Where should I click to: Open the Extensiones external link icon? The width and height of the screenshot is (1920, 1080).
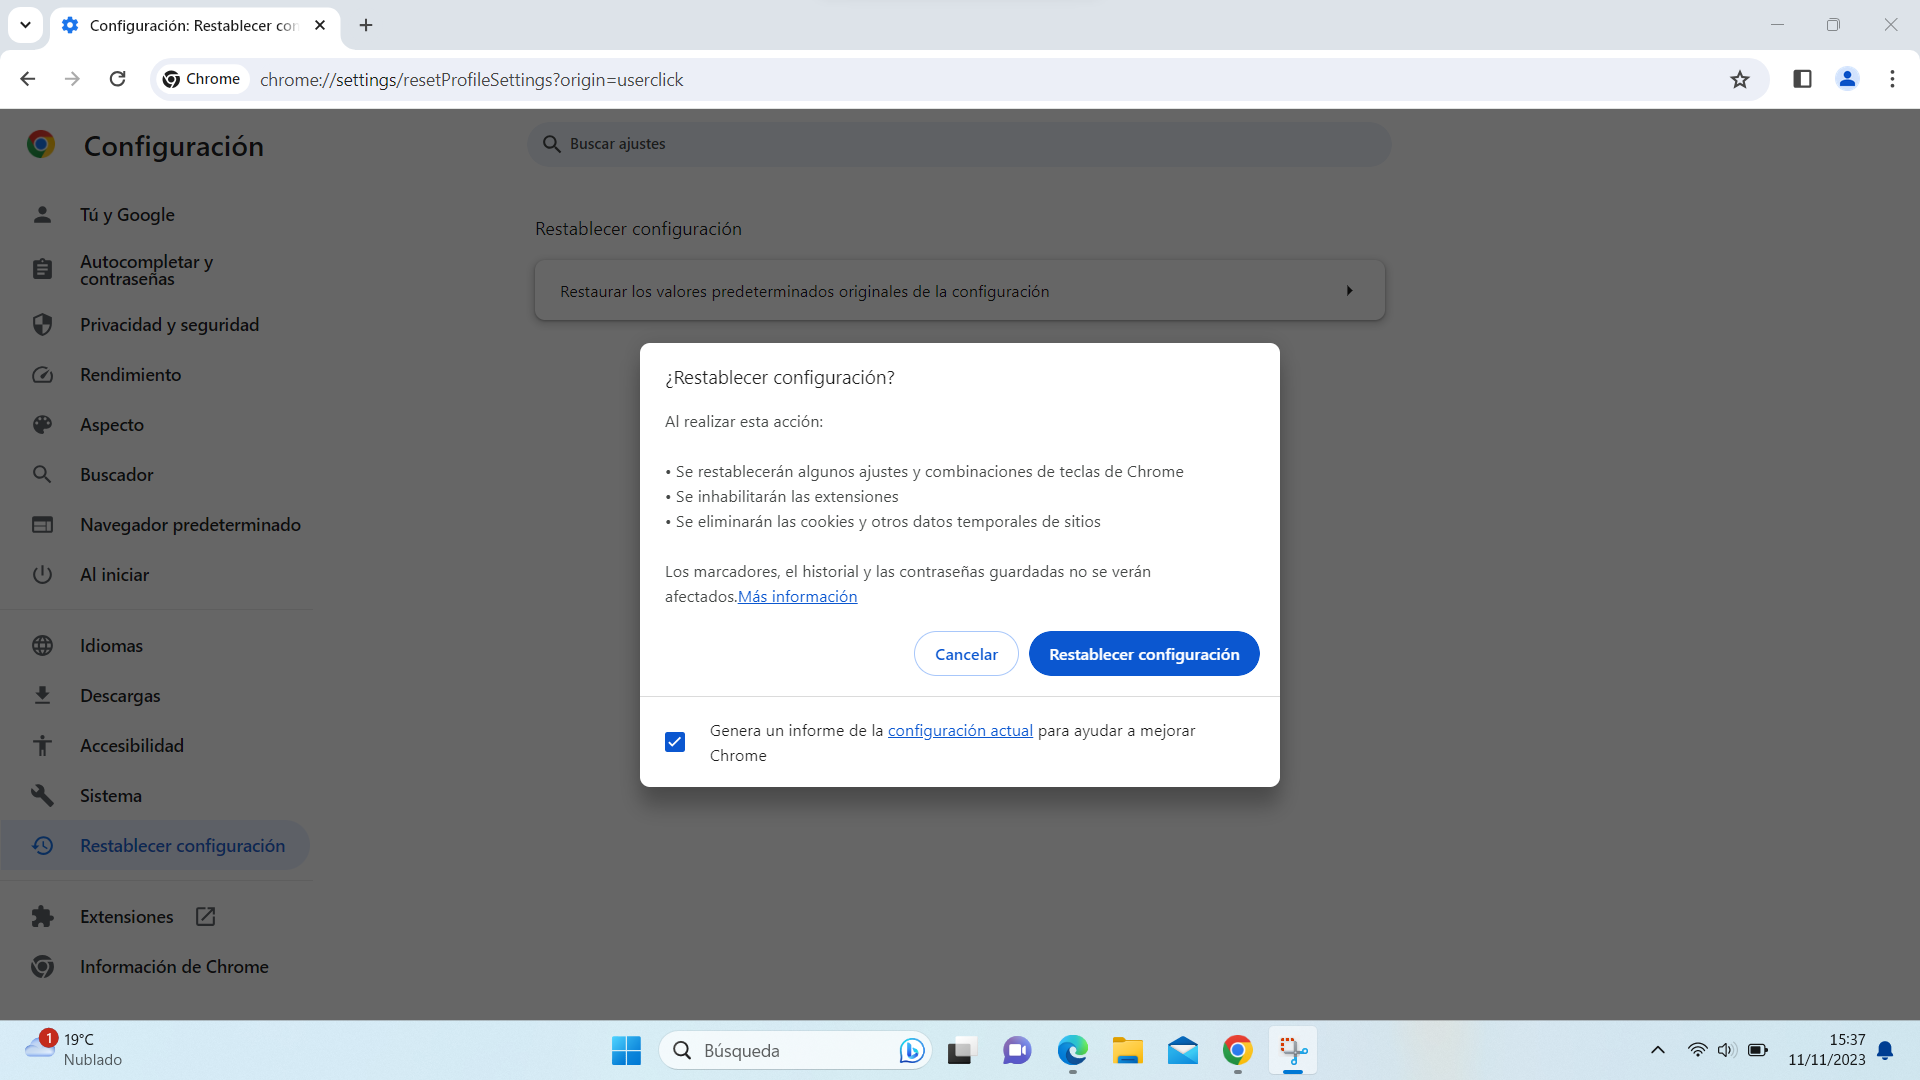pyautogui.click(x=205, y=916)
